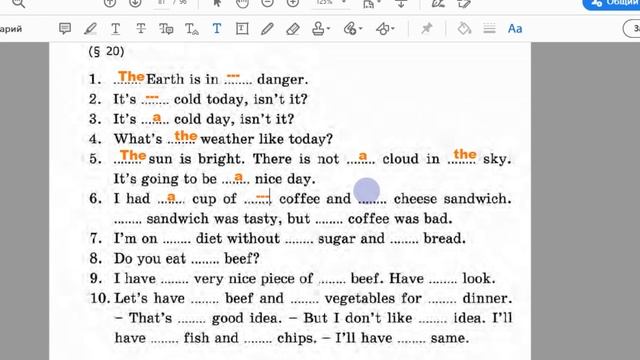The width and height of the screenshot is (640, 360).
Task: Select the sticky note comment tool
Action: point(65,29)
